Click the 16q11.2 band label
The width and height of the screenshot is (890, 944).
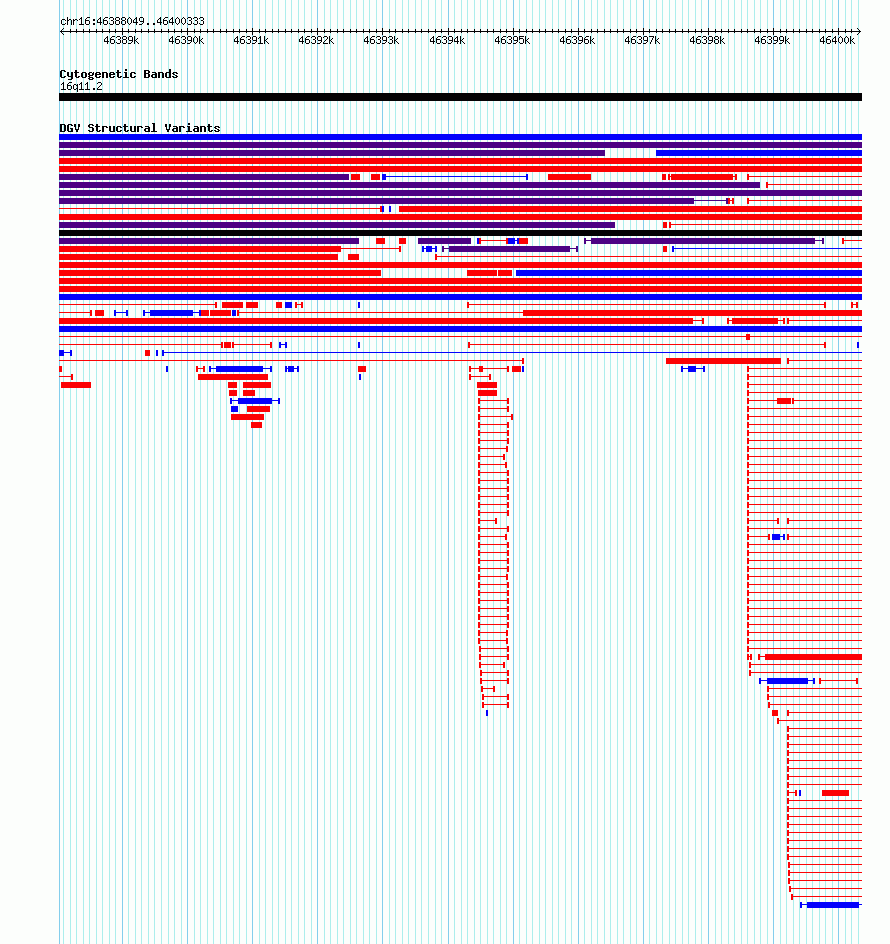(81, 87)
